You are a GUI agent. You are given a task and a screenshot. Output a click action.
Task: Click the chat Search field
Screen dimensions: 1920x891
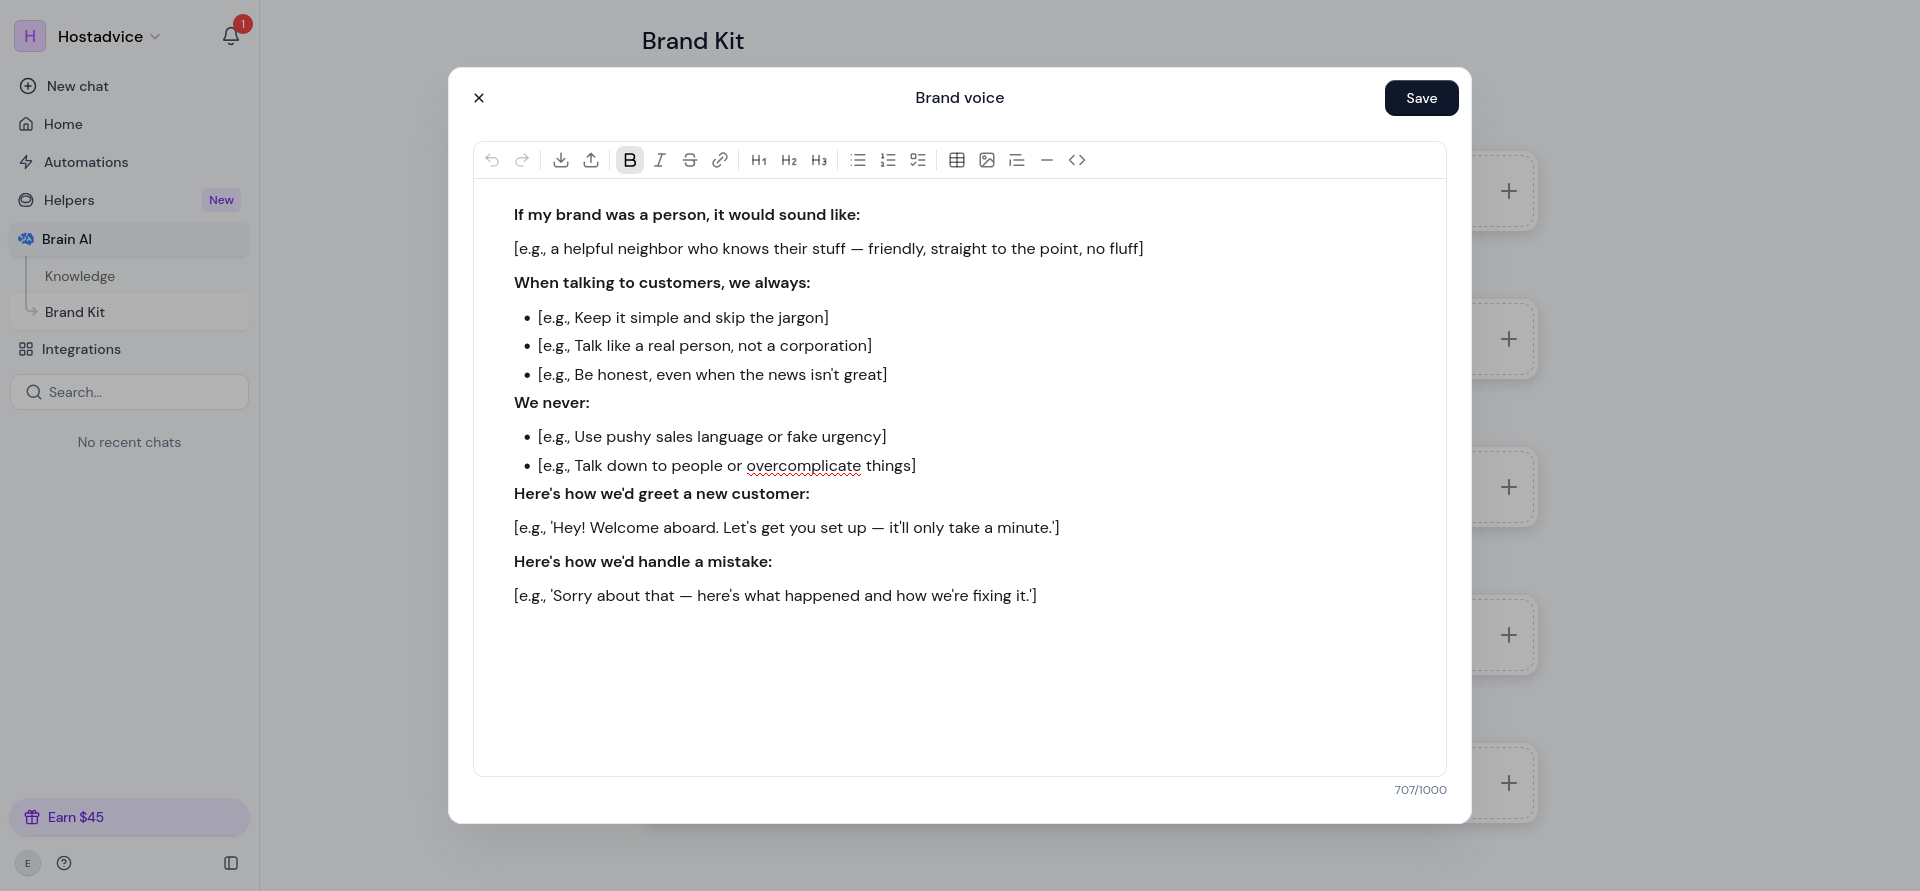click(129, 392)
